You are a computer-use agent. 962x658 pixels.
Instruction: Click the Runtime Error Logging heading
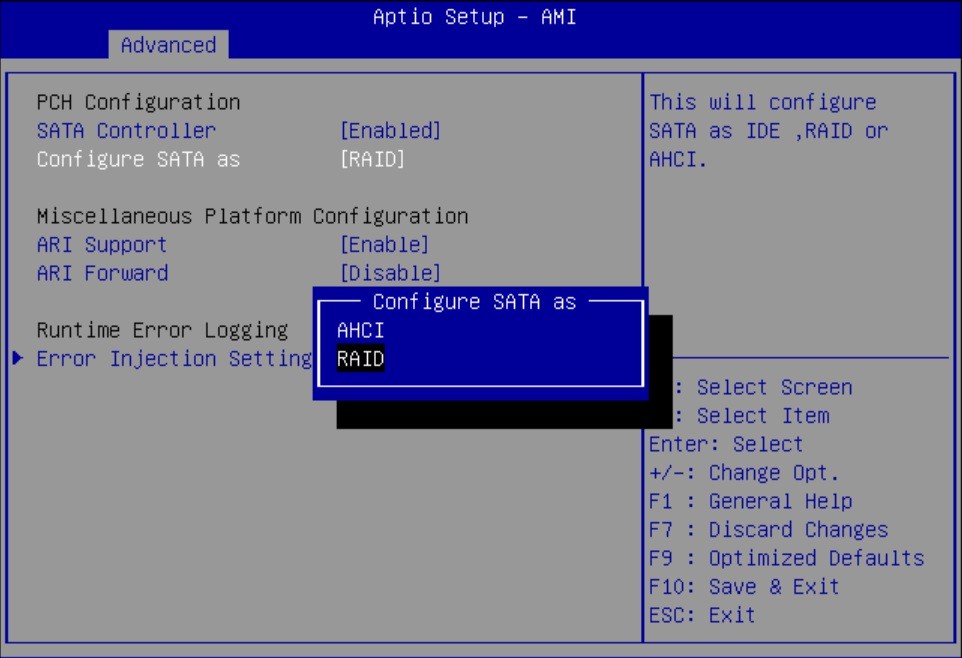tap(161, 330)
